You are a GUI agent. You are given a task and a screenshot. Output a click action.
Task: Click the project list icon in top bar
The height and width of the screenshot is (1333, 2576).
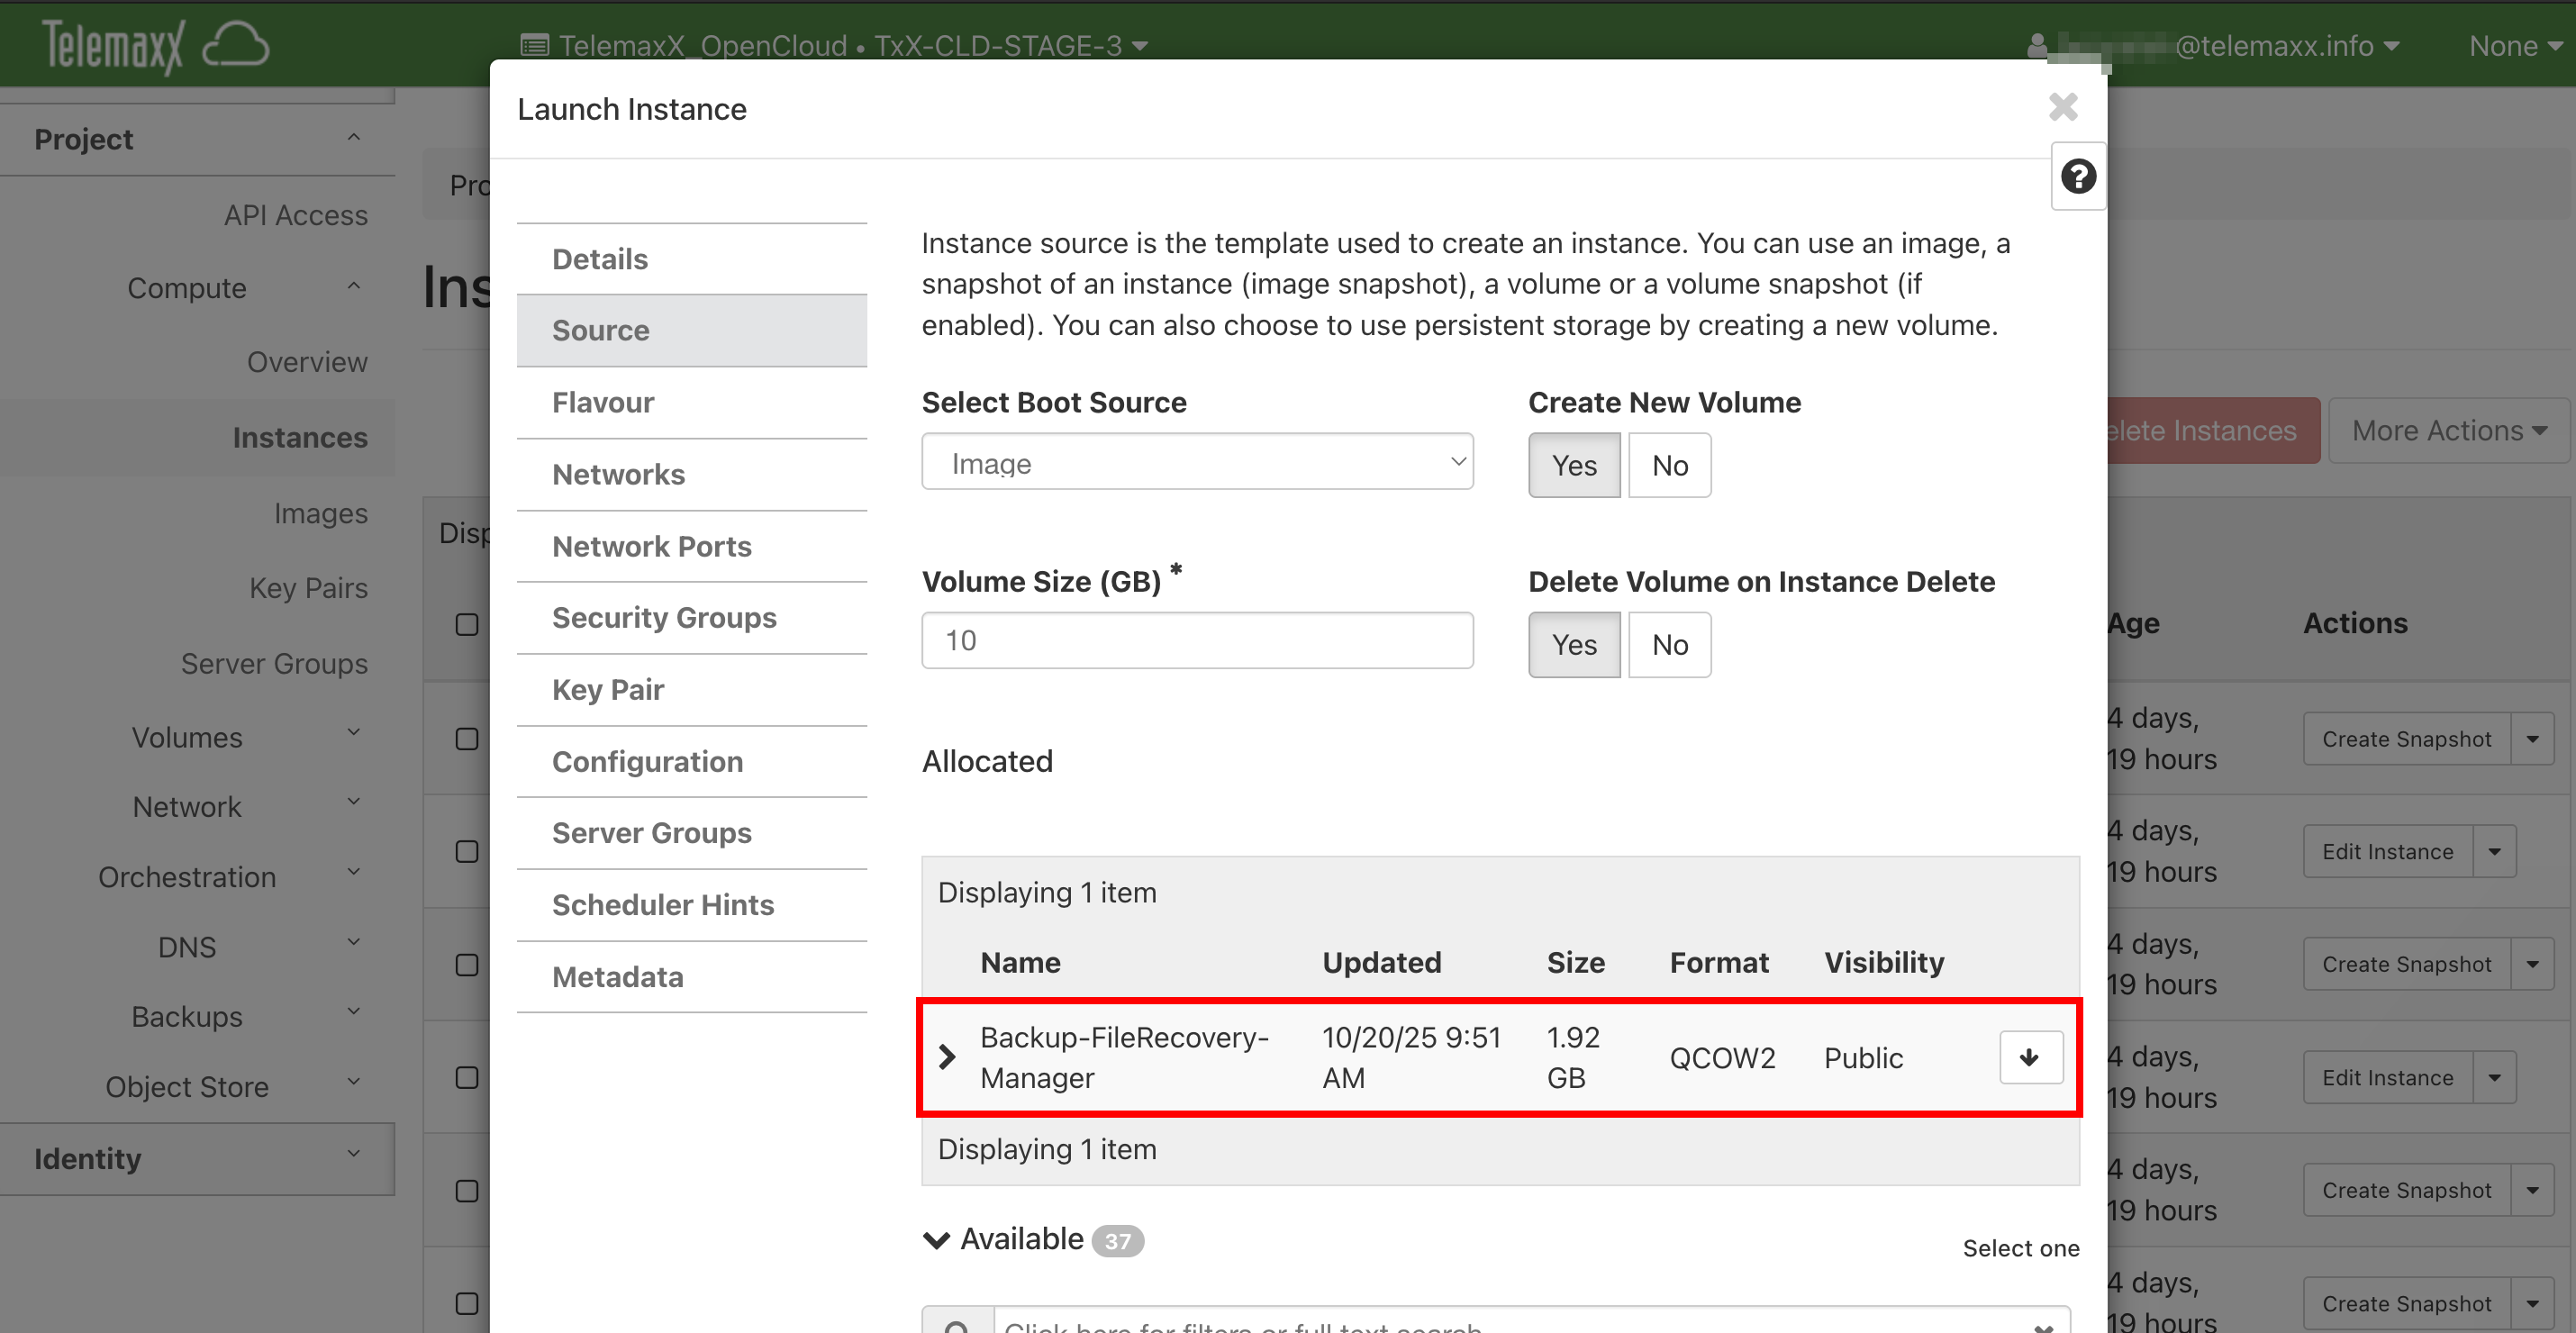click(x=535, y=46)
